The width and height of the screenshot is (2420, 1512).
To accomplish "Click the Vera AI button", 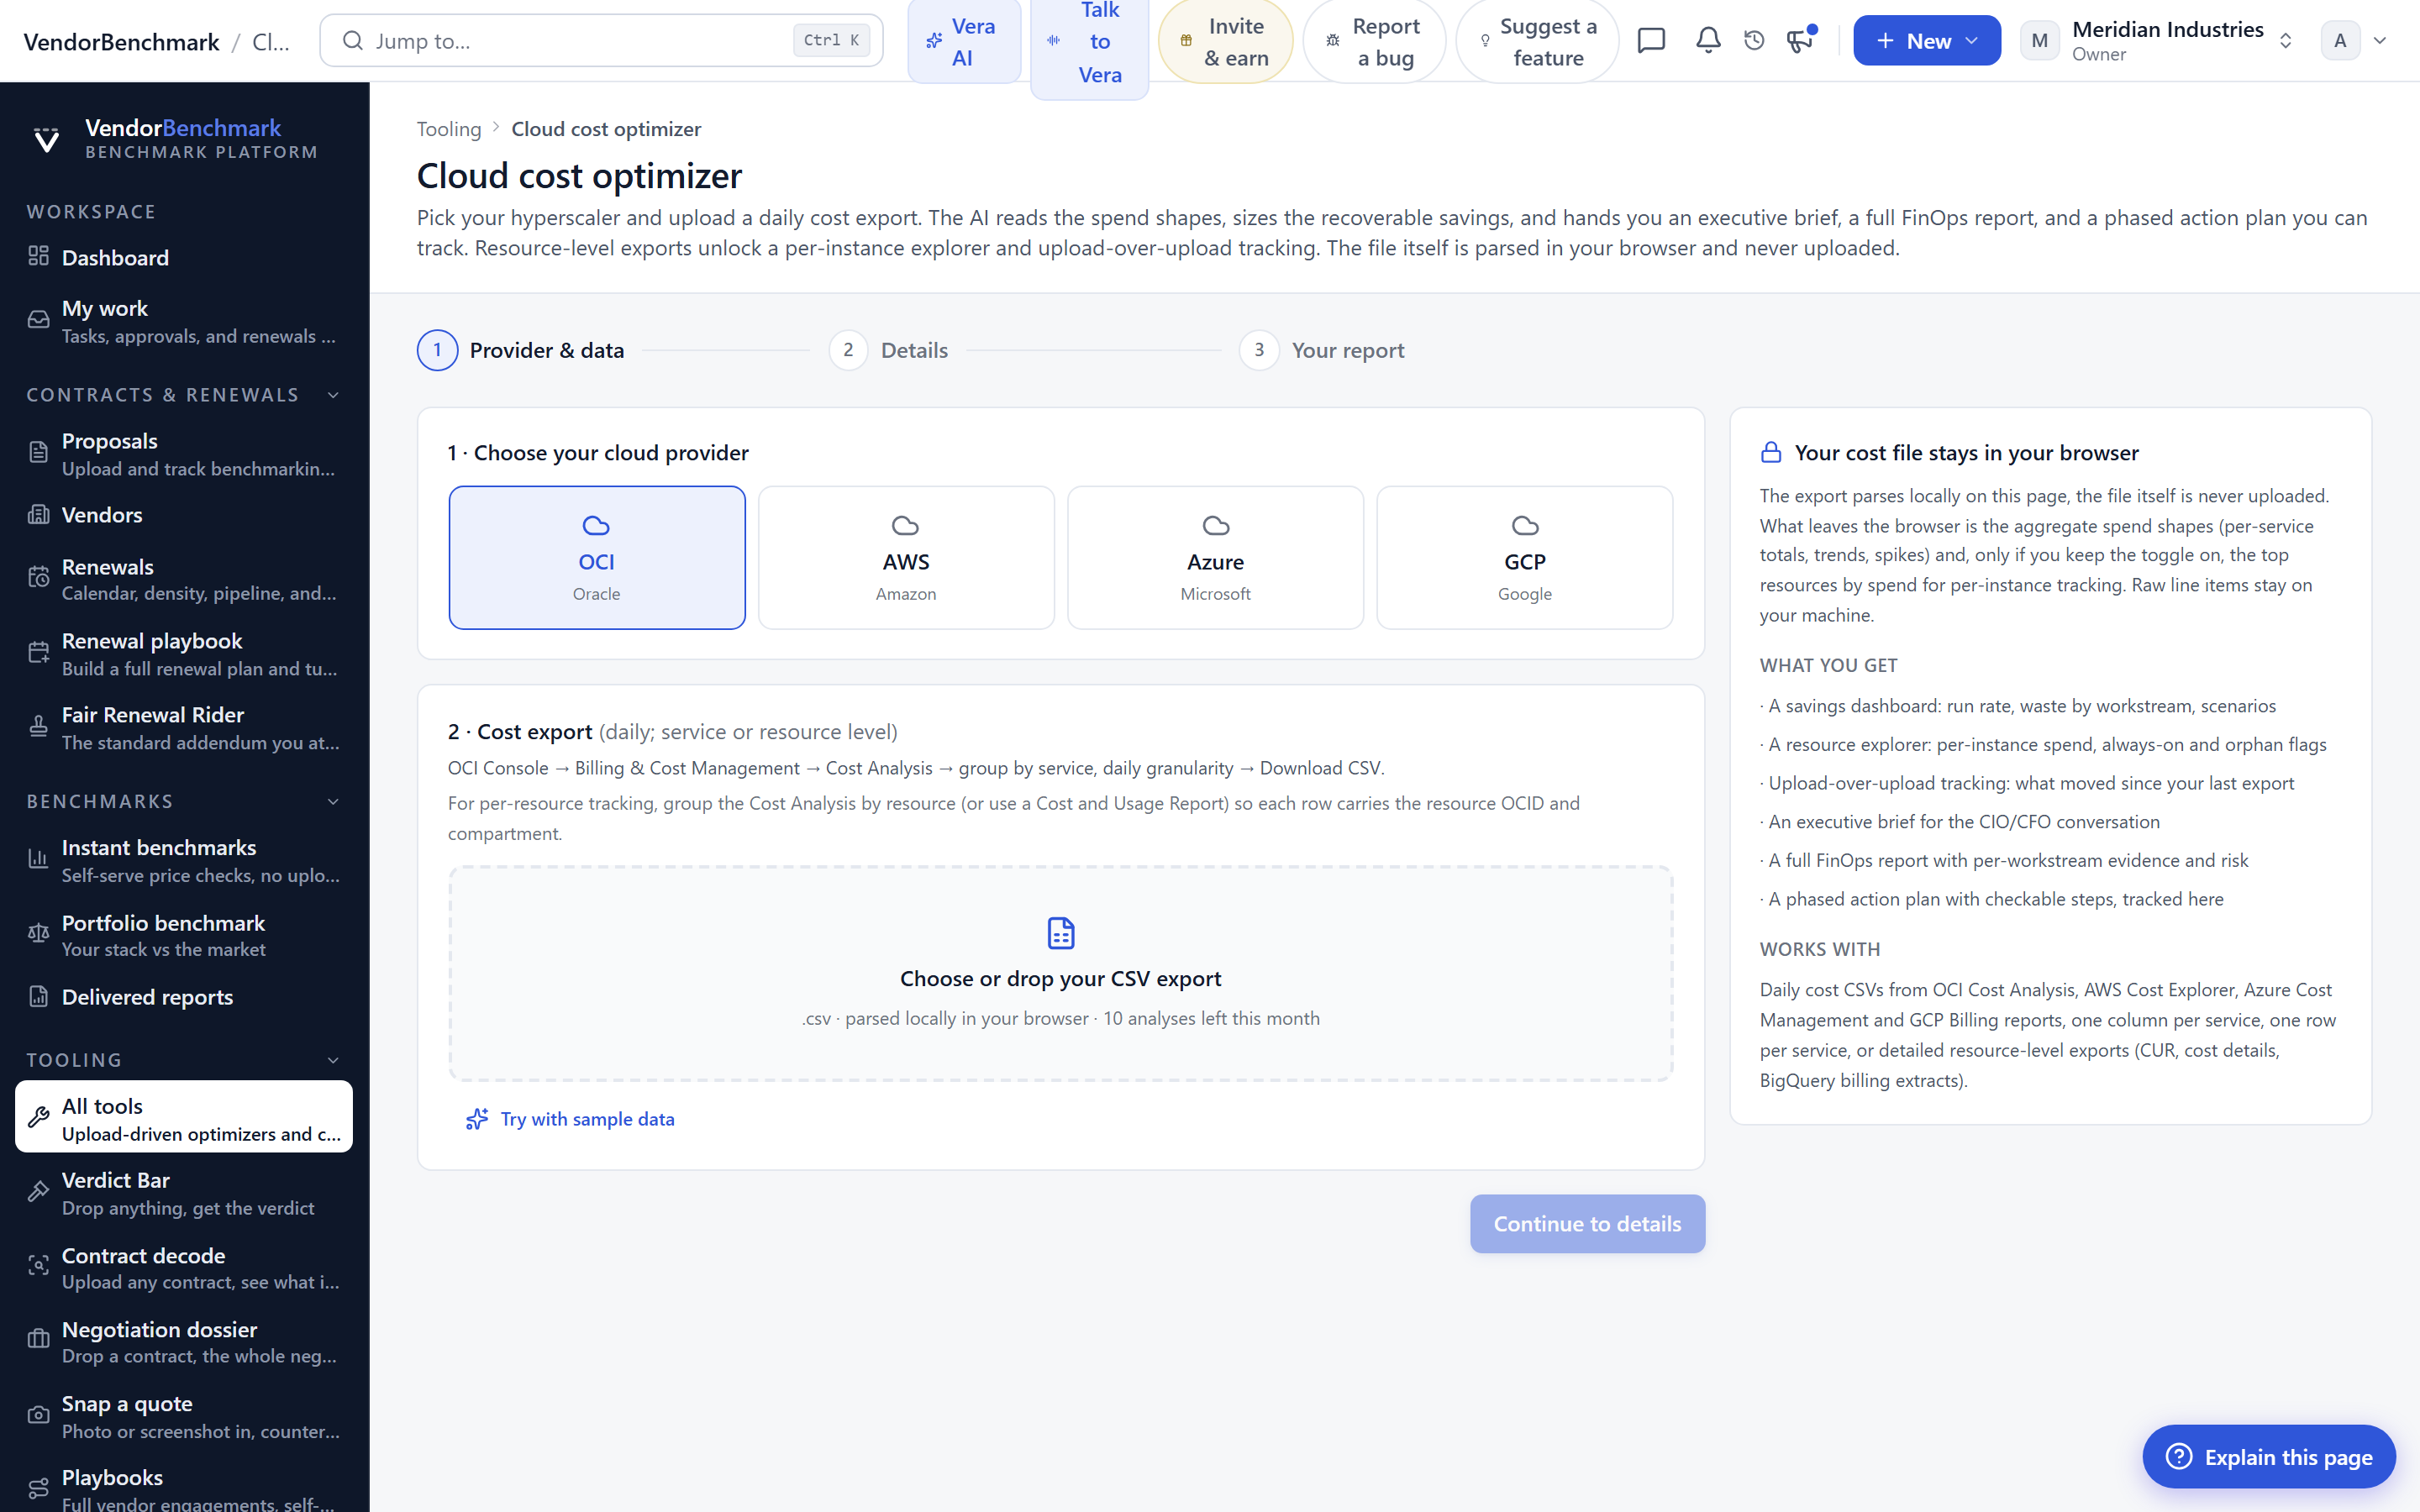I will (x=964, y=41).
